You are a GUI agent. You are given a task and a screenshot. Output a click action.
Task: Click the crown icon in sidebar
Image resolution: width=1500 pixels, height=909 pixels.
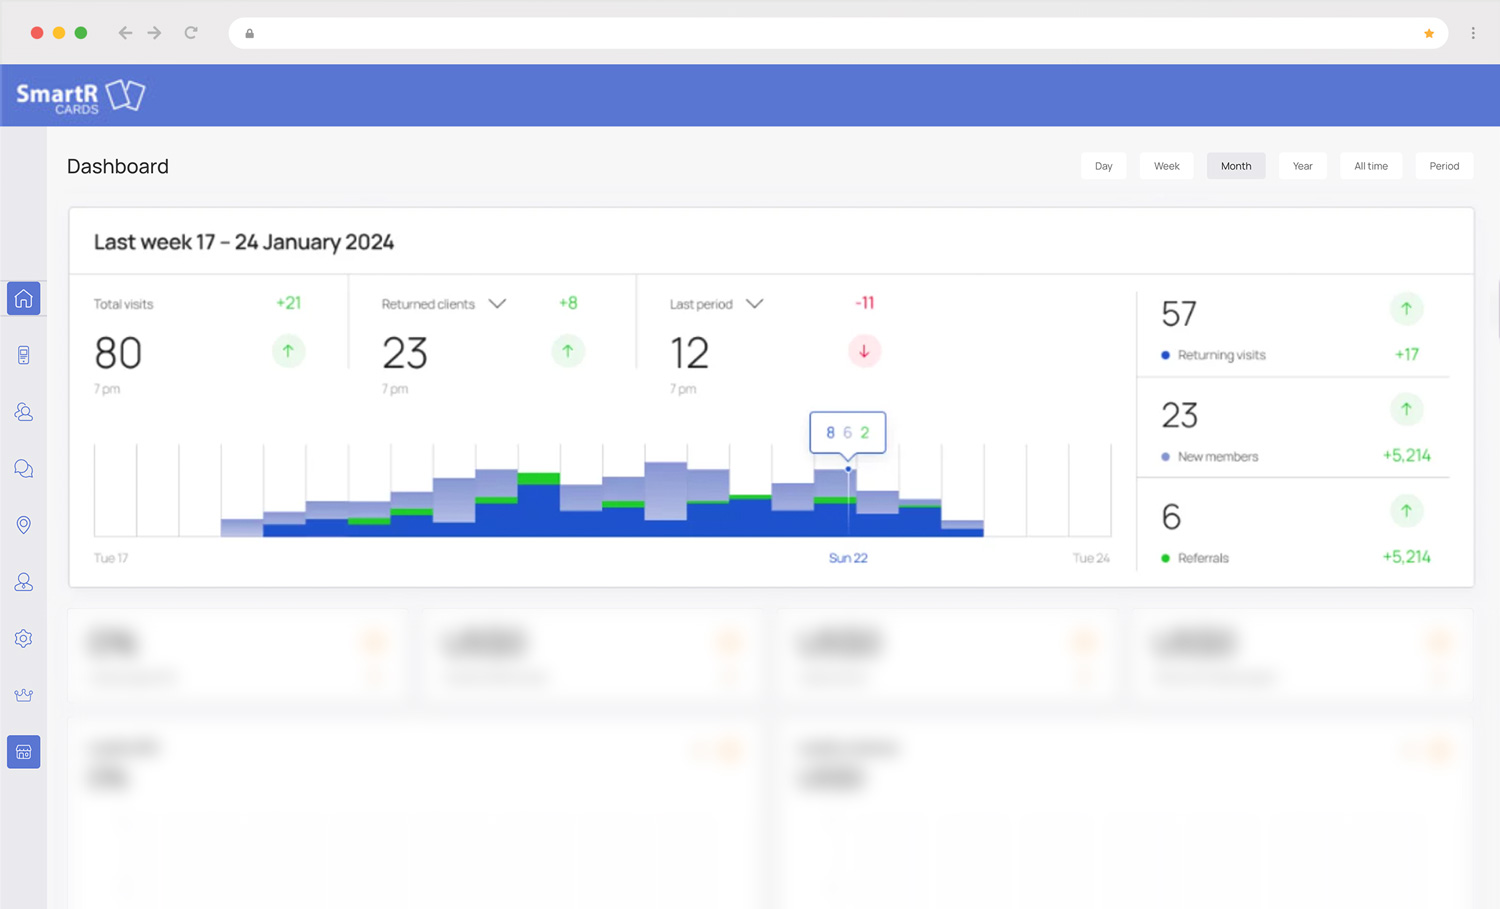tap(24, 695)
